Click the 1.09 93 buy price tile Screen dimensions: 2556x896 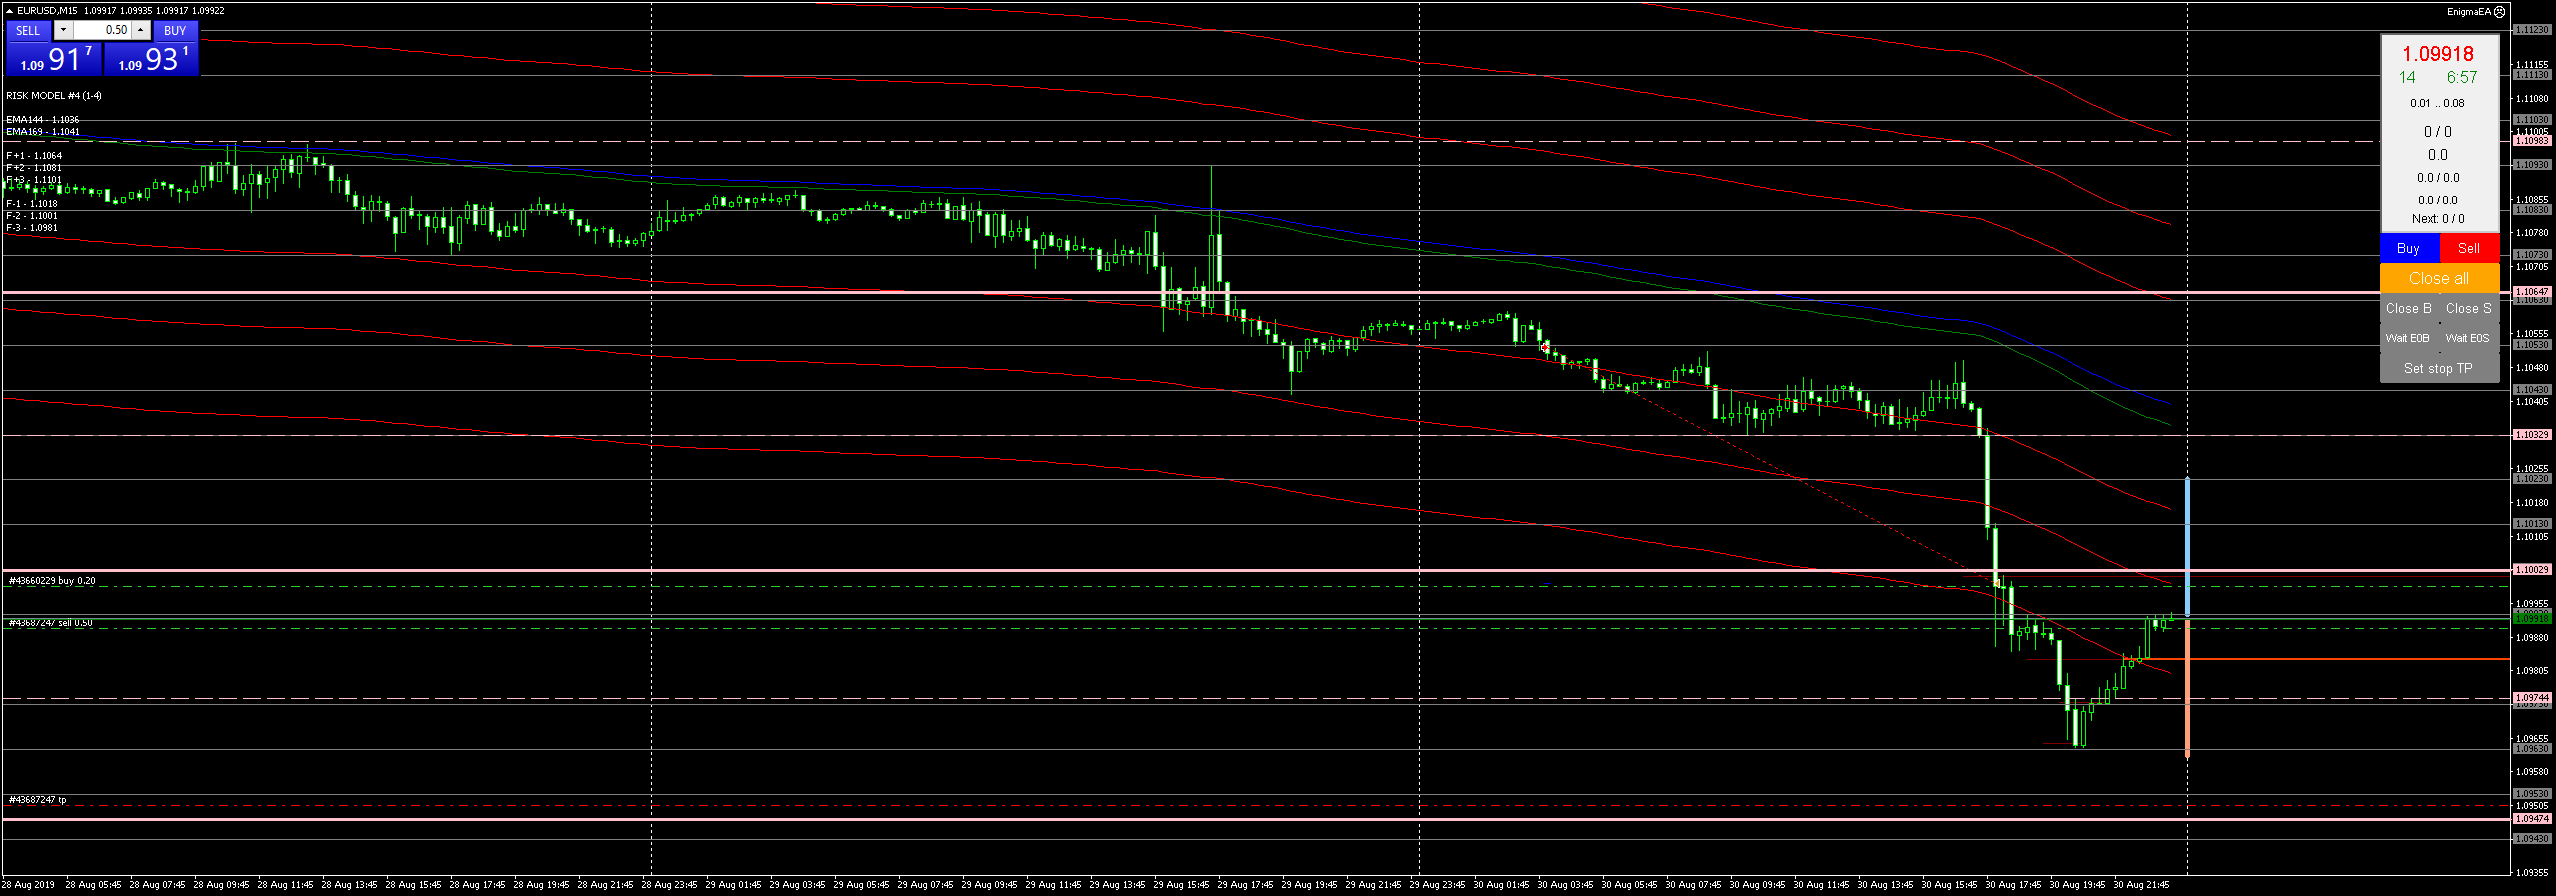coord(151,58)
